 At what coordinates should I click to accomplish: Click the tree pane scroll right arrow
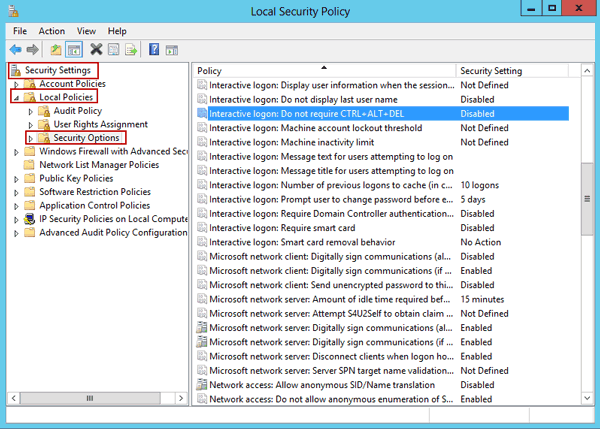(181, 398)
